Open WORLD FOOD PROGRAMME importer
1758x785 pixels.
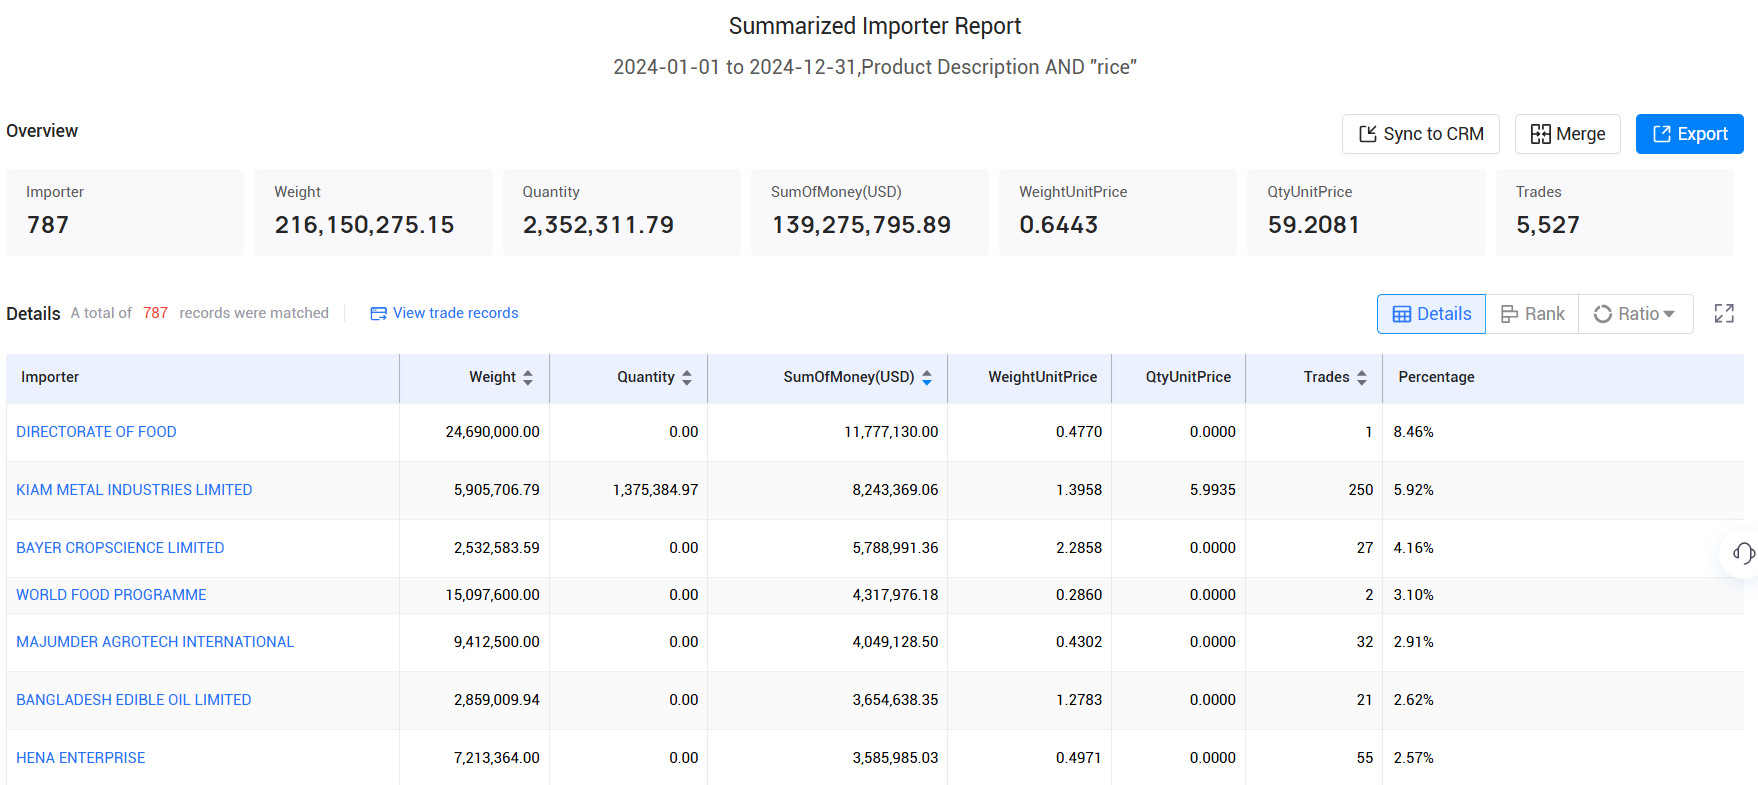click(111, 595)
